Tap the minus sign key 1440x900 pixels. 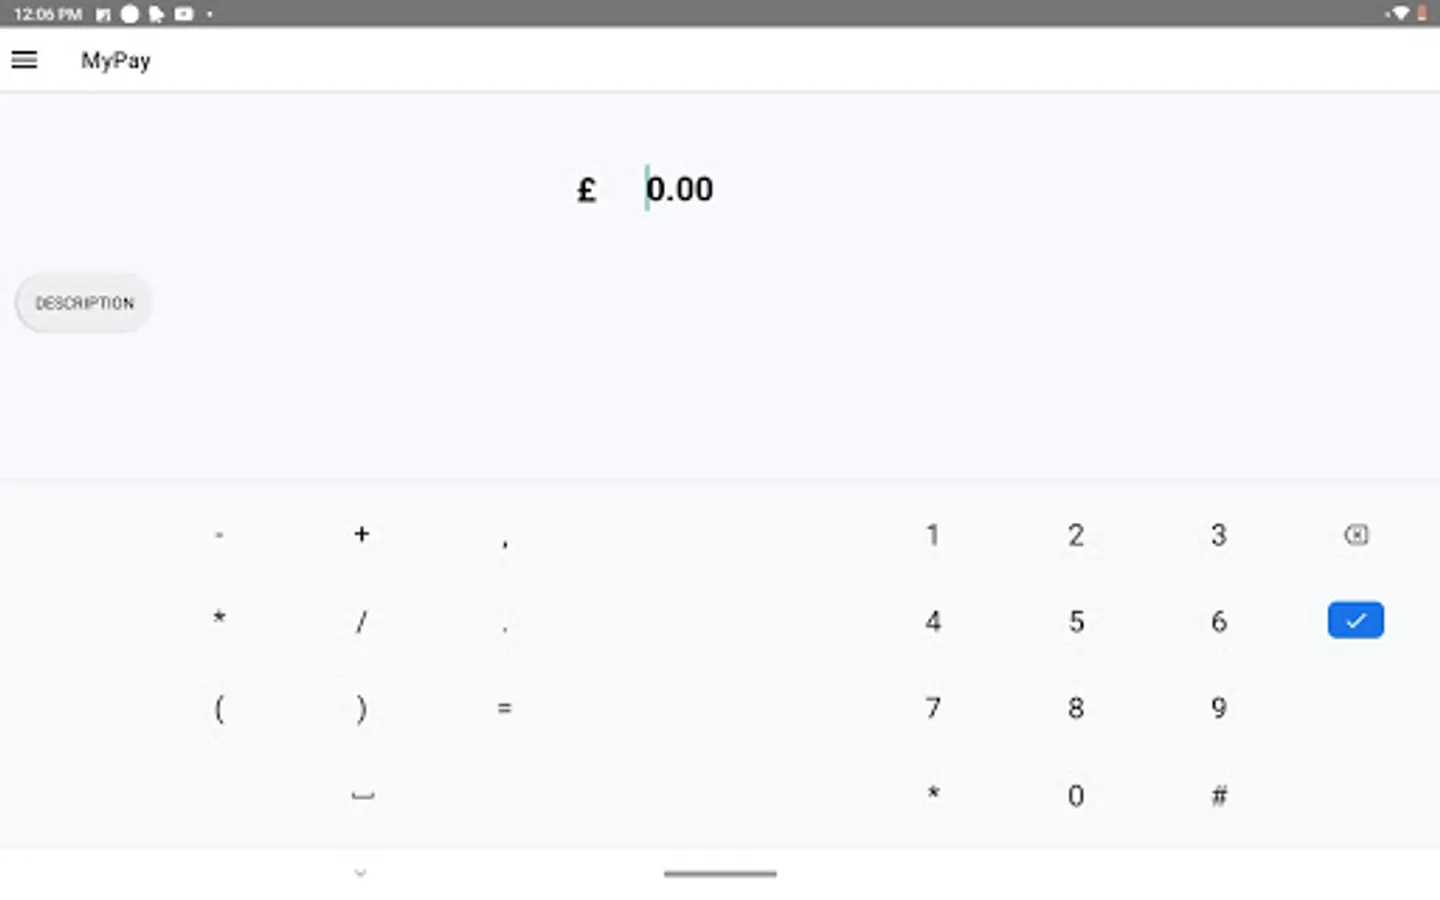pyautogui.click(x=219, y=535)
